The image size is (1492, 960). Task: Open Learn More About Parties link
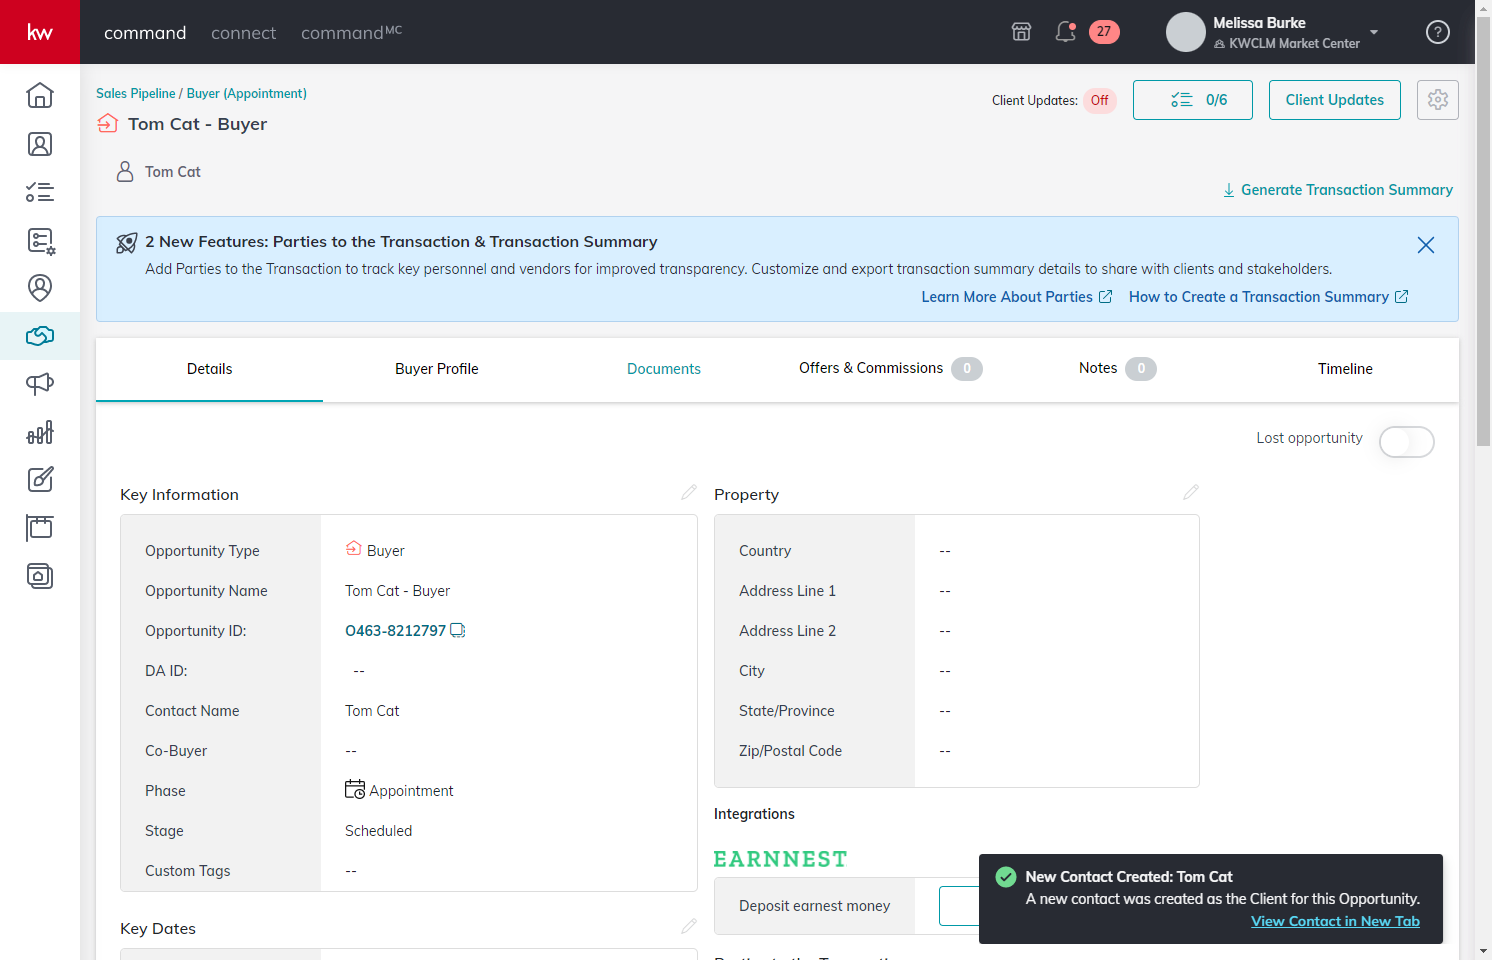pyautogui.click(x=1017, y=297)
